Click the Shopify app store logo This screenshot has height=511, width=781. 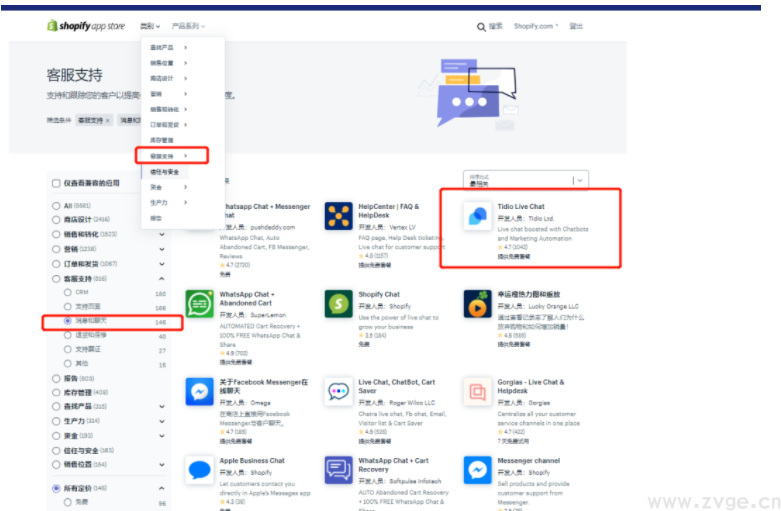pos(85,26)
